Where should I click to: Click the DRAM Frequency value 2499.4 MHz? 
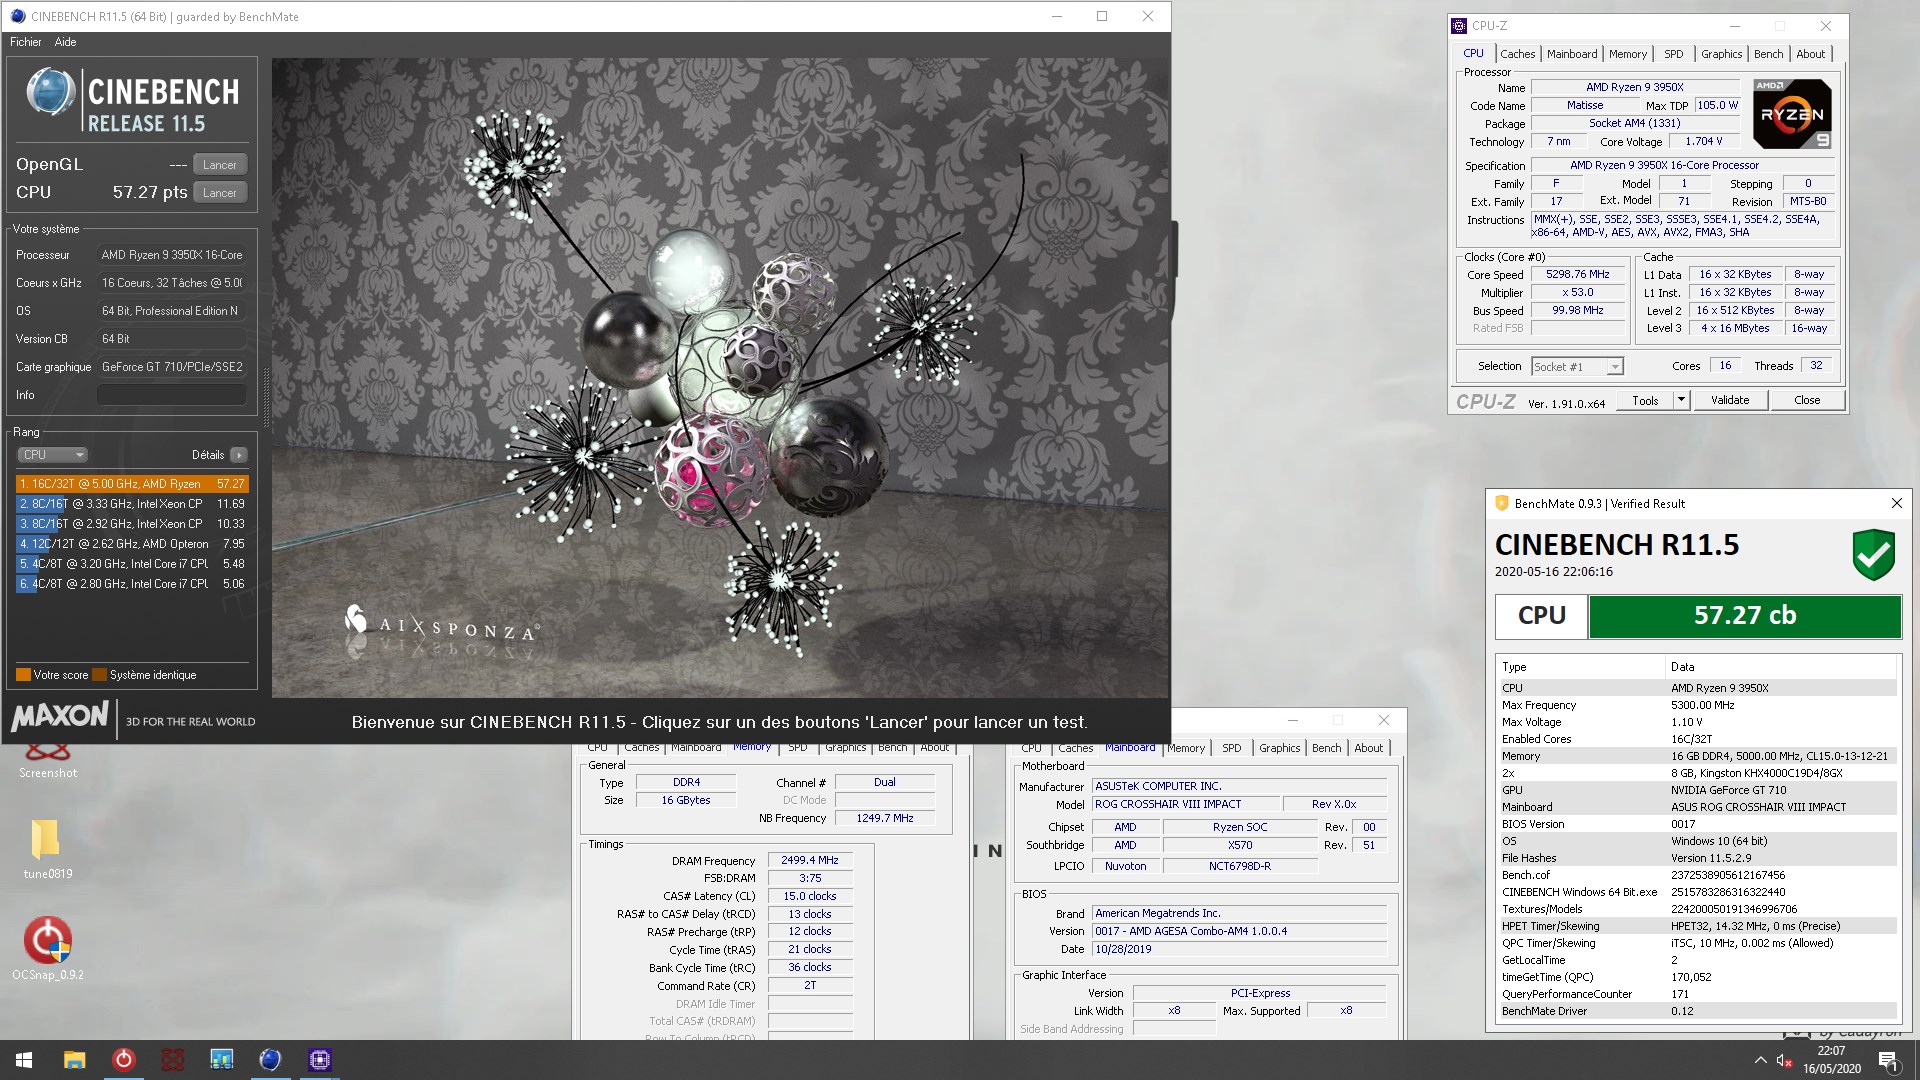tap(810, 861)
